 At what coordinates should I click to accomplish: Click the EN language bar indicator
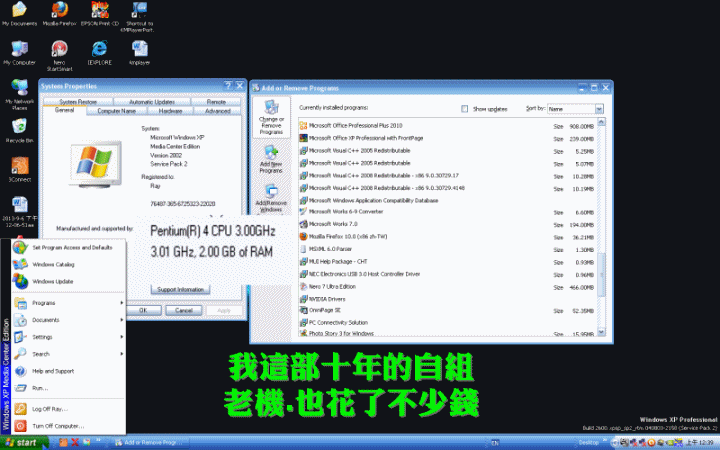(x=495, y=443)
